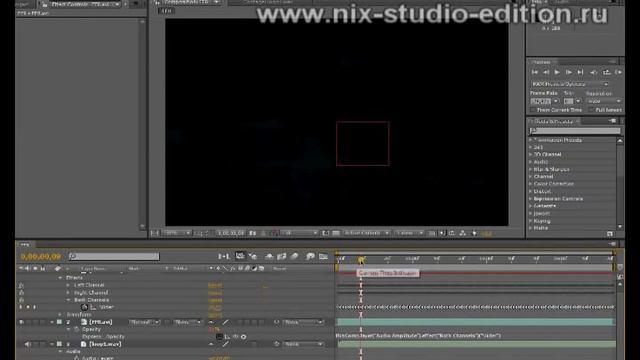Click the current time indicator on timeline ruler

click(x=361, y=259)
